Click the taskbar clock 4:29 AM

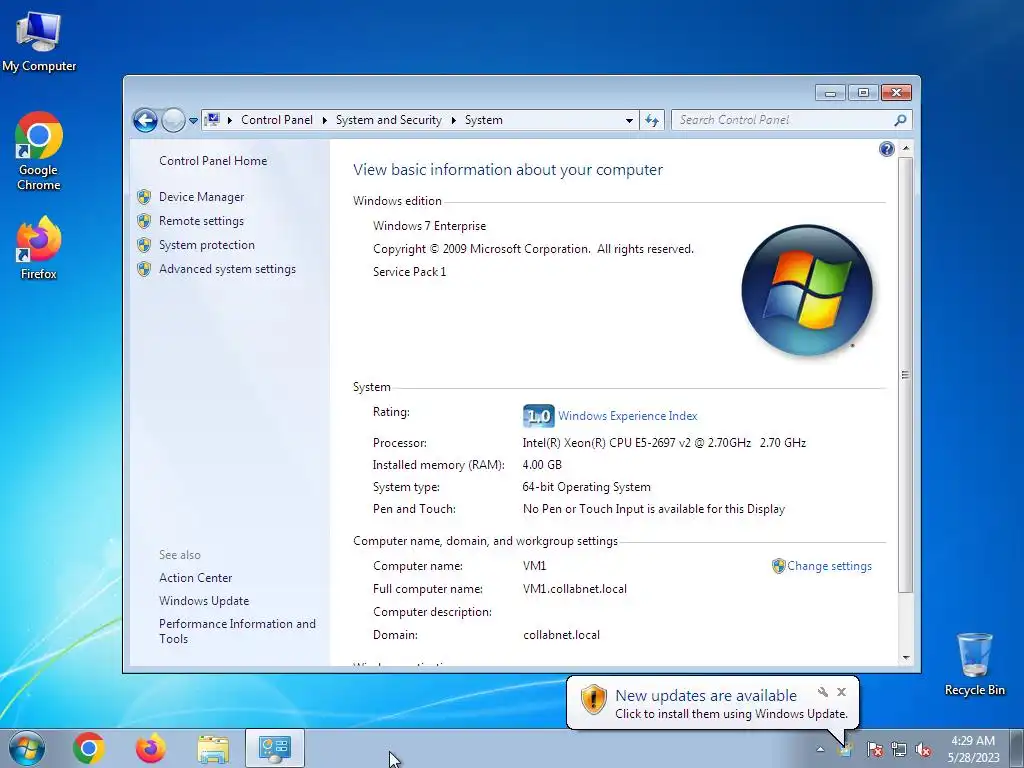pos(973,741)
